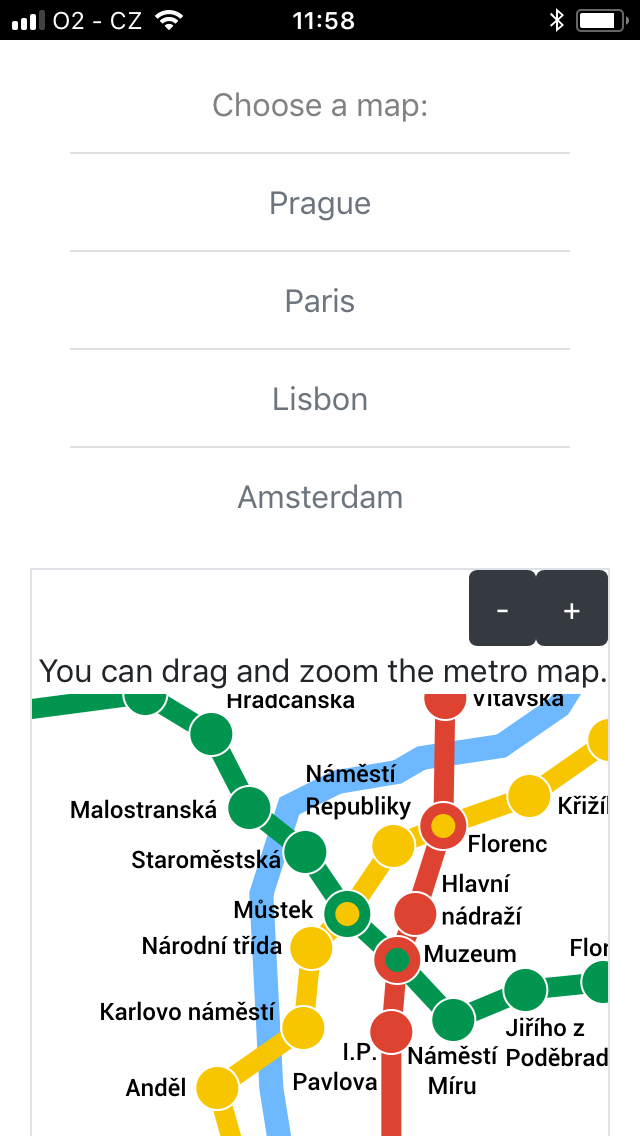Click the Náměstí Republiky yellow station
The width and height of the screenshot is (640, 1136).
pyautogui.click(x=393, y=845)
